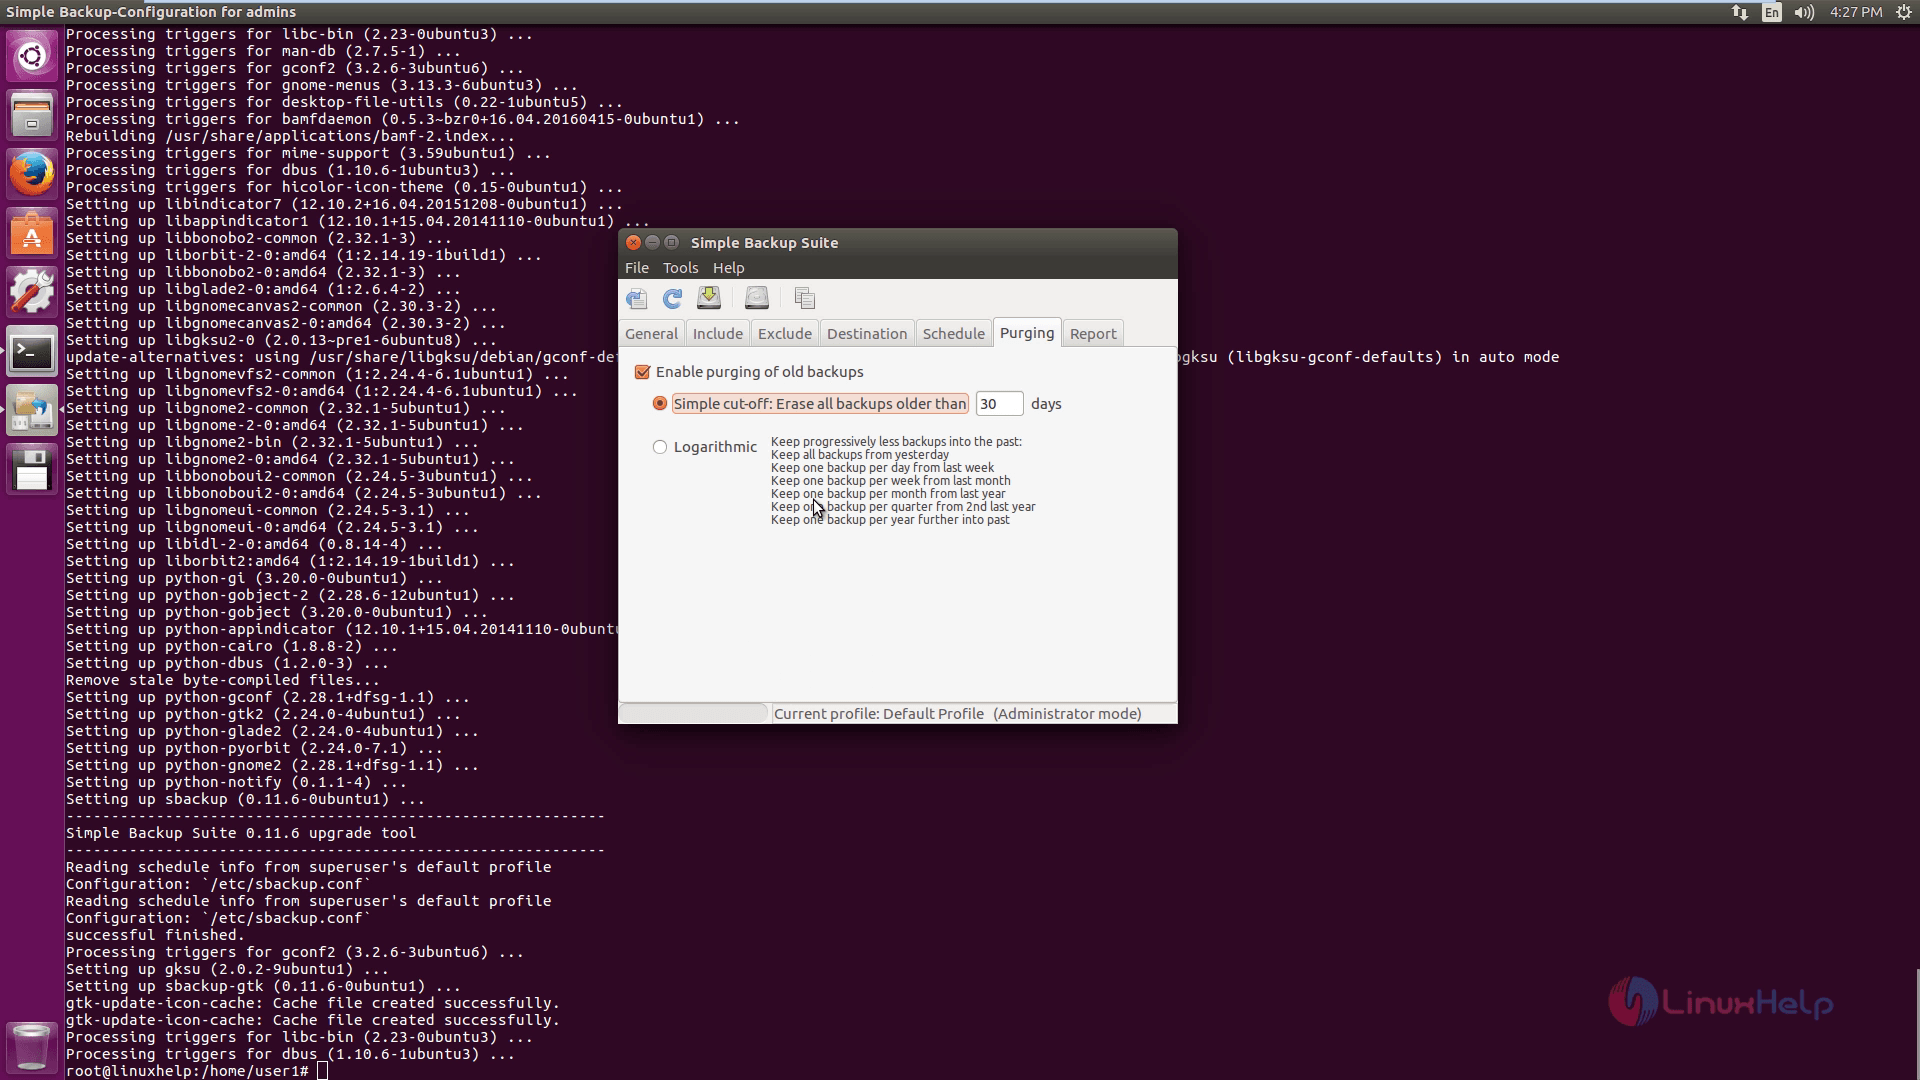Switch to the Report tab

click(1091, 332)
